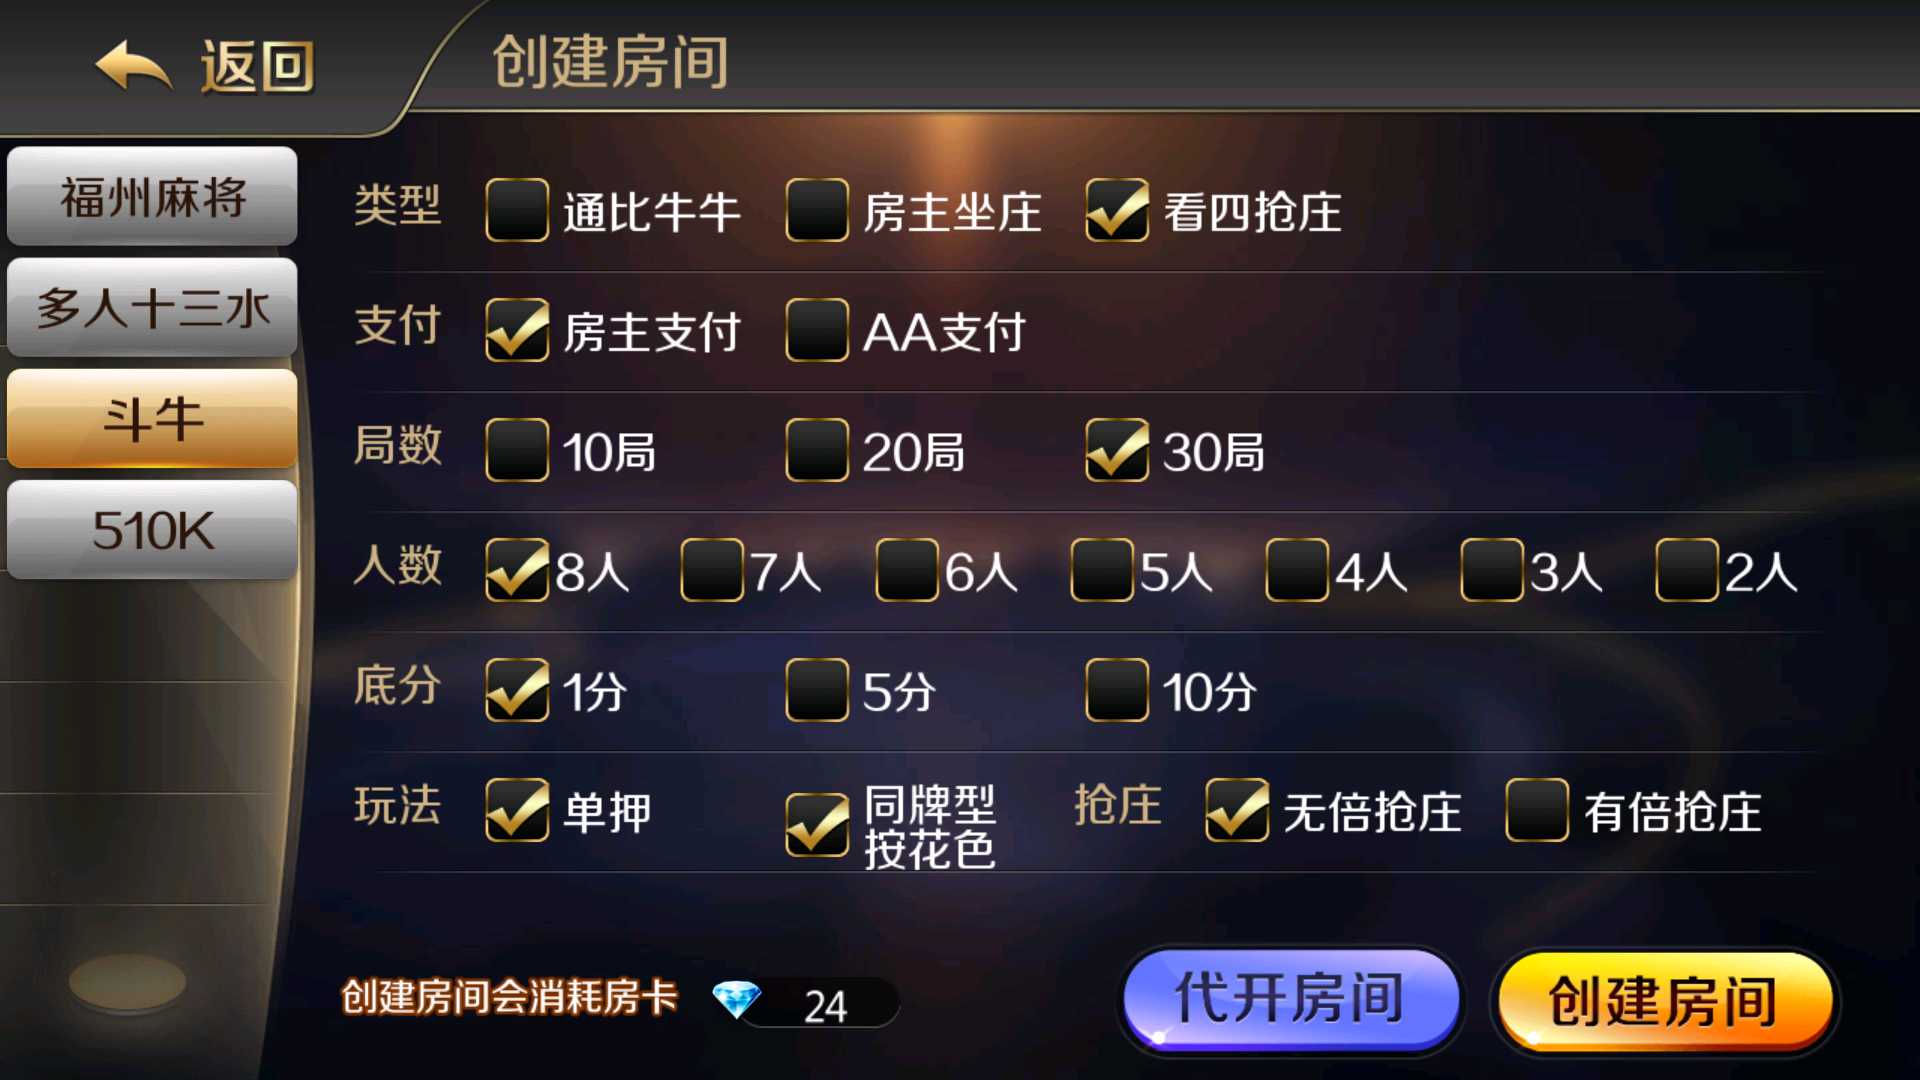Viewport: 1920px width, 1080px height.
Task: Click the back arrow icon
Action: coord(134,67)
